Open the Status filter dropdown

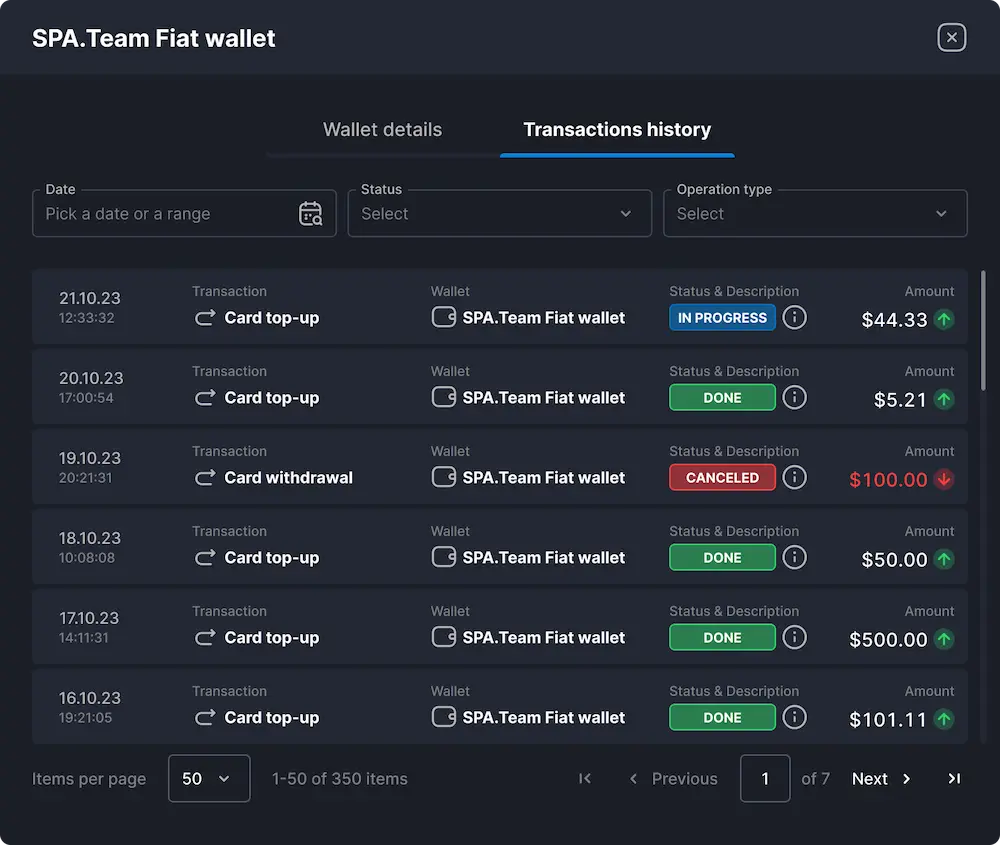point(499,213)
